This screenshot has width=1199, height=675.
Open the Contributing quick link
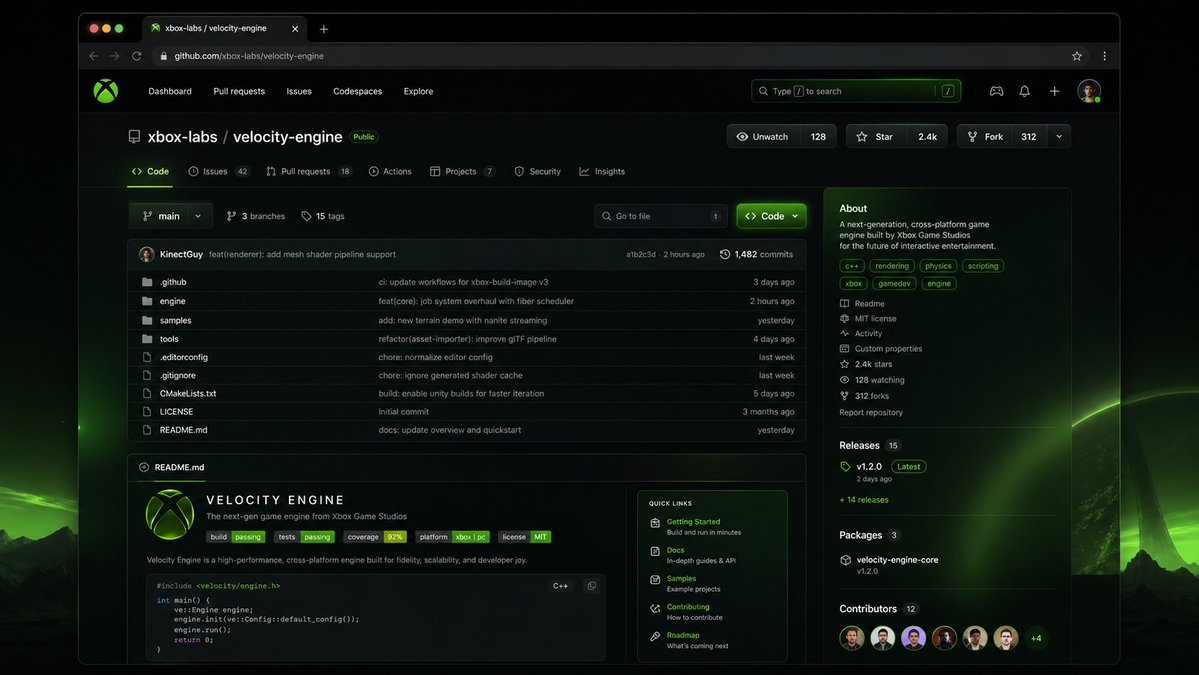click(688, 606)
